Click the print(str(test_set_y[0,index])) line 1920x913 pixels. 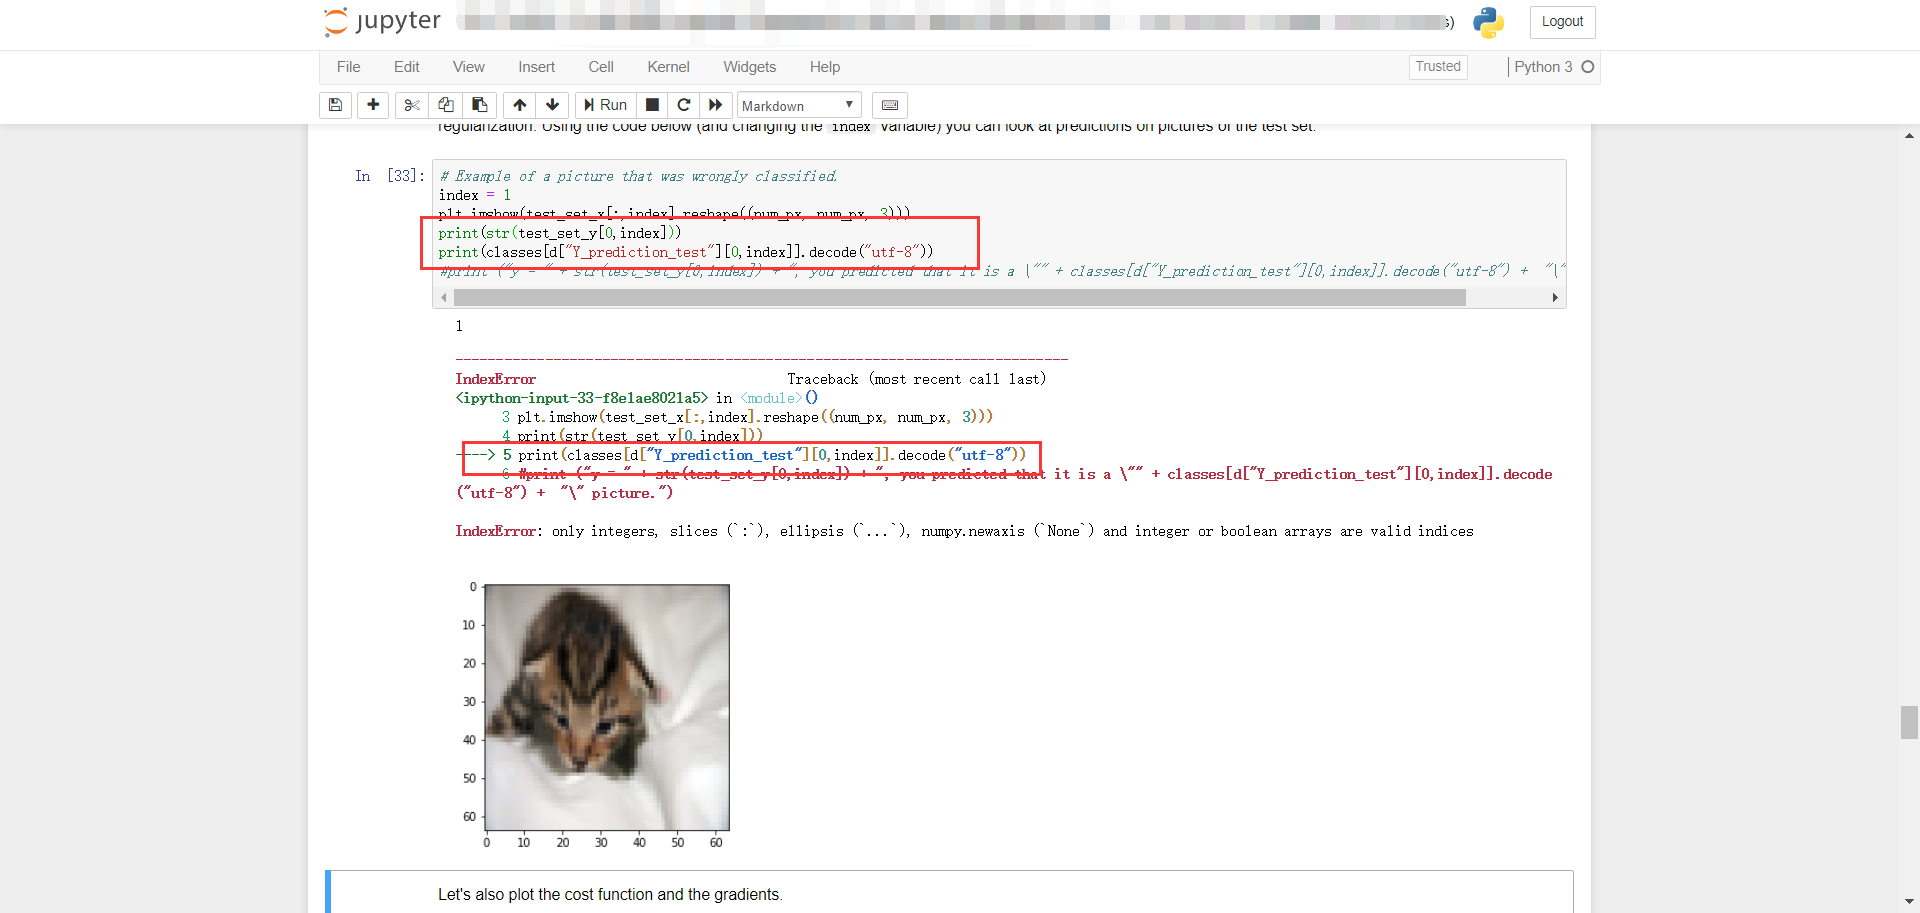coord(559,233)
